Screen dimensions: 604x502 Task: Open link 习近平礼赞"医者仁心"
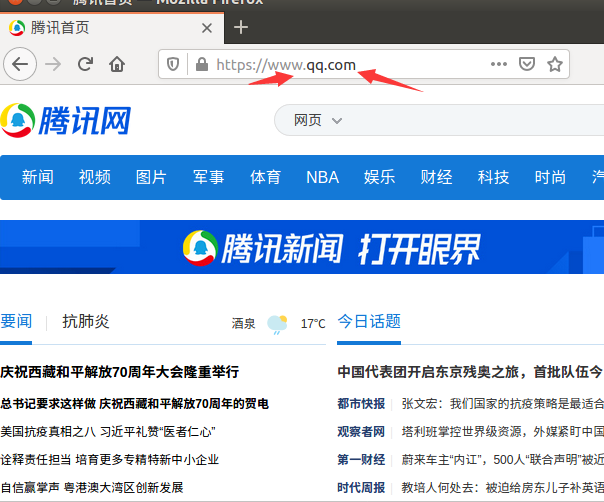click(158, 431)
